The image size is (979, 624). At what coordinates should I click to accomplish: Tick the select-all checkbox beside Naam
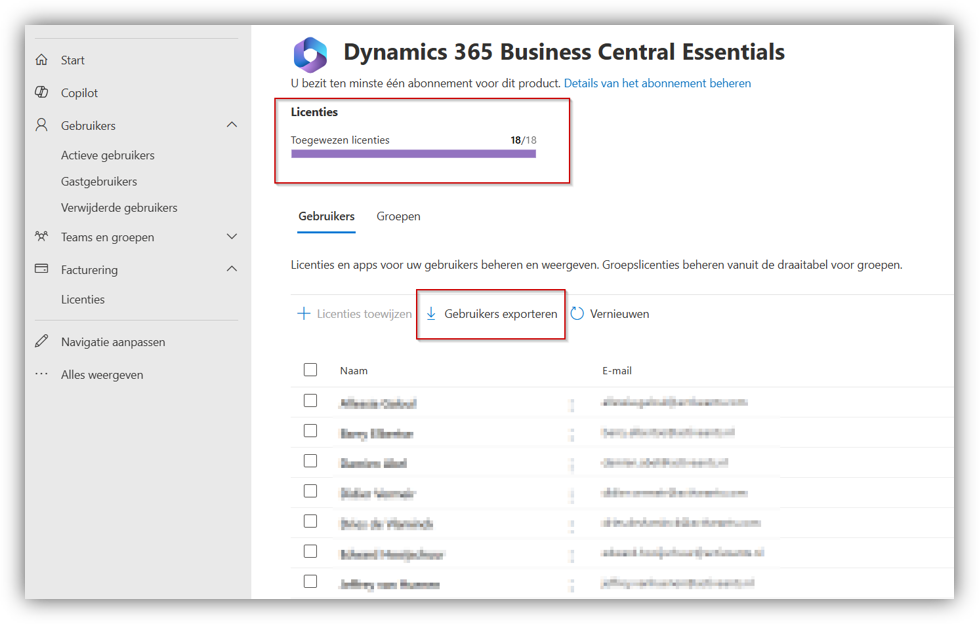[310, 370]
